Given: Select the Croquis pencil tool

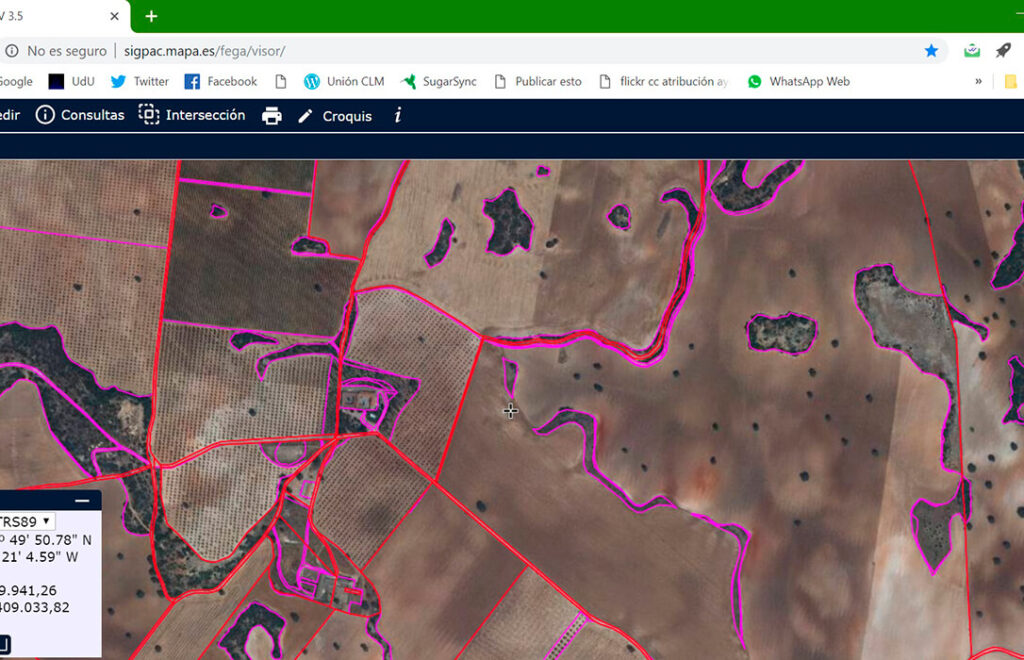Looking at the screenshot, I should click(x=334, y=116).
